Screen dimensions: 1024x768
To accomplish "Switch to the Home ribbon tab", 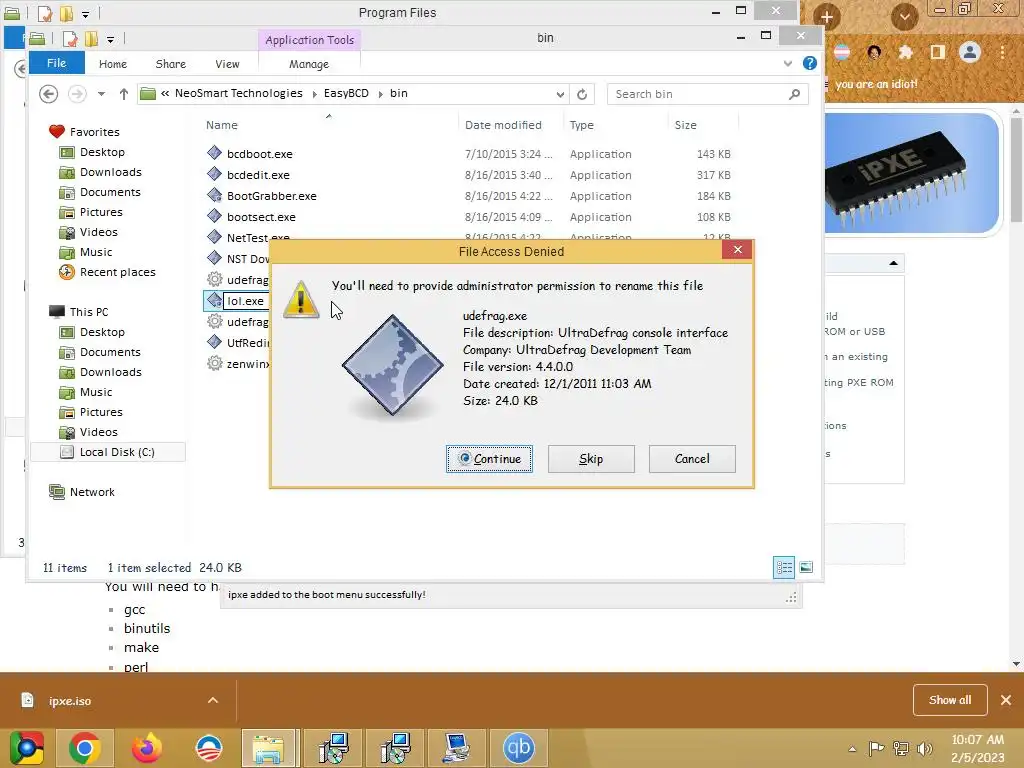I will [x=113, y=64].
